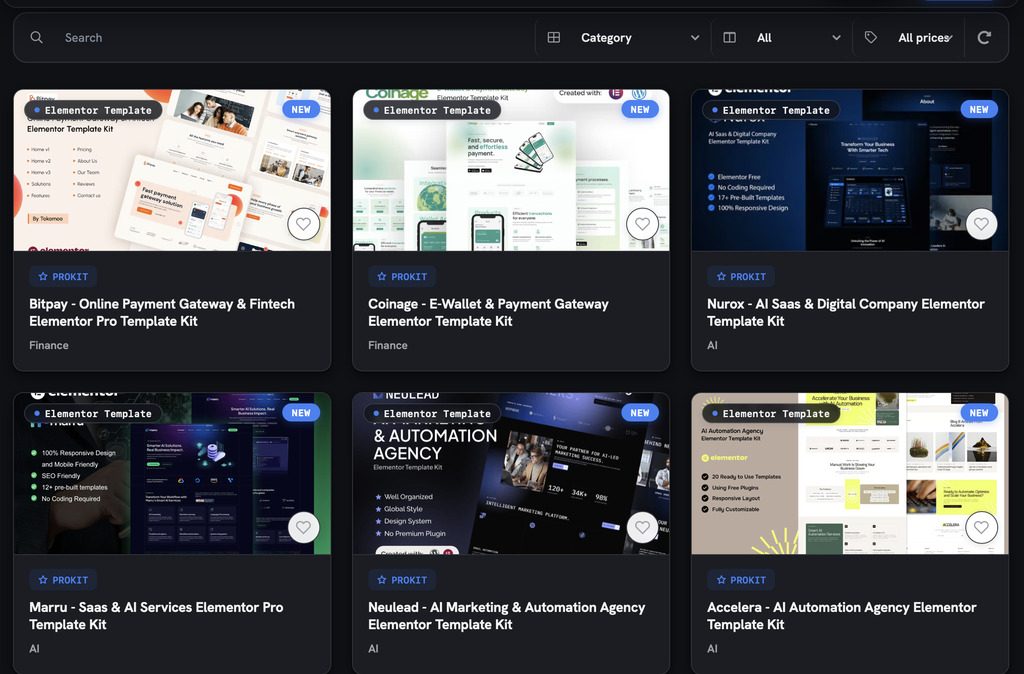Click Elementor Template tag on Marru card
Viewport: 1024px width, 674px height.
pyautogui.click(x=93, y=413)
